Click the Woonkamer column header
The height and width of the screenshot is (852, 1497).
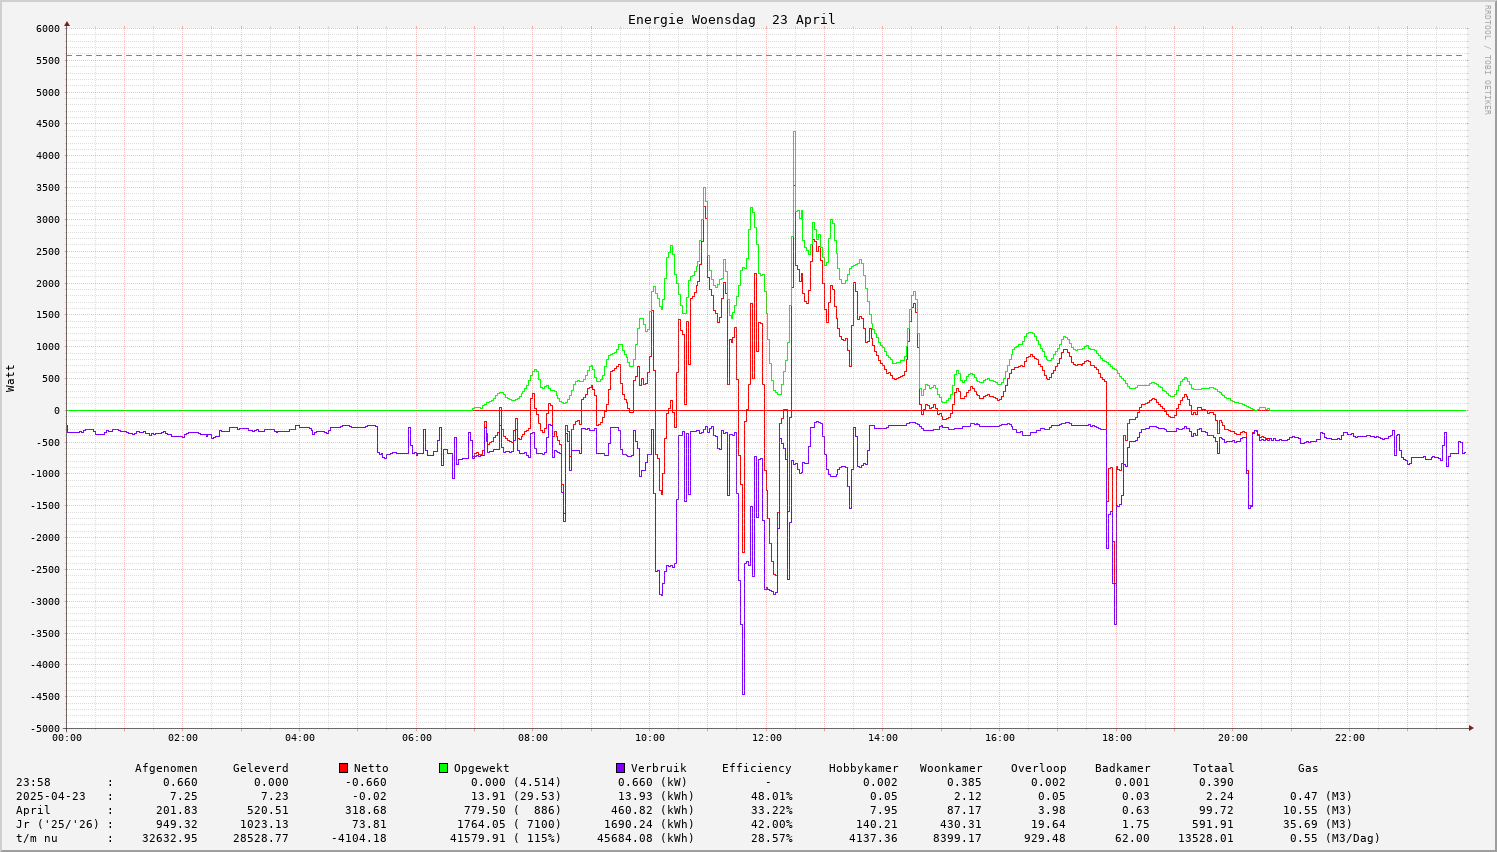click(x=951, y=768)
